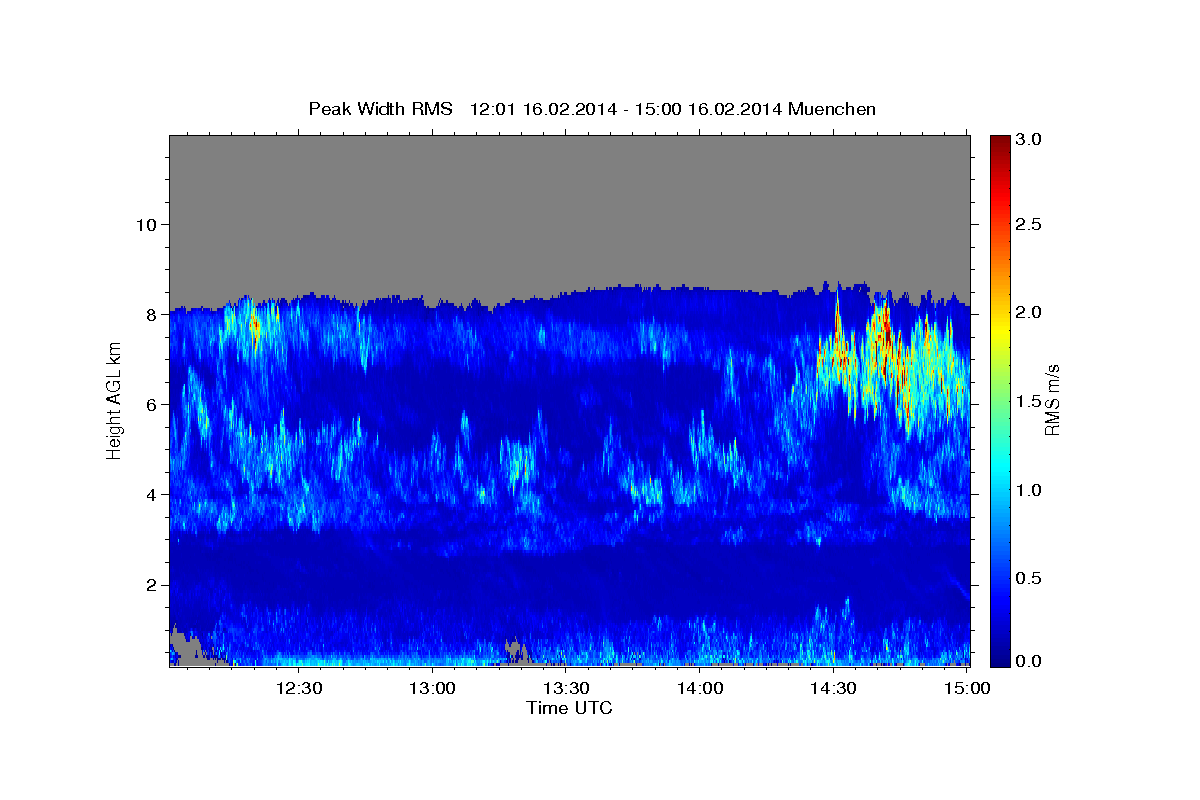
Task: Click the 12:30 time tick label
Action: click(299, 688)
